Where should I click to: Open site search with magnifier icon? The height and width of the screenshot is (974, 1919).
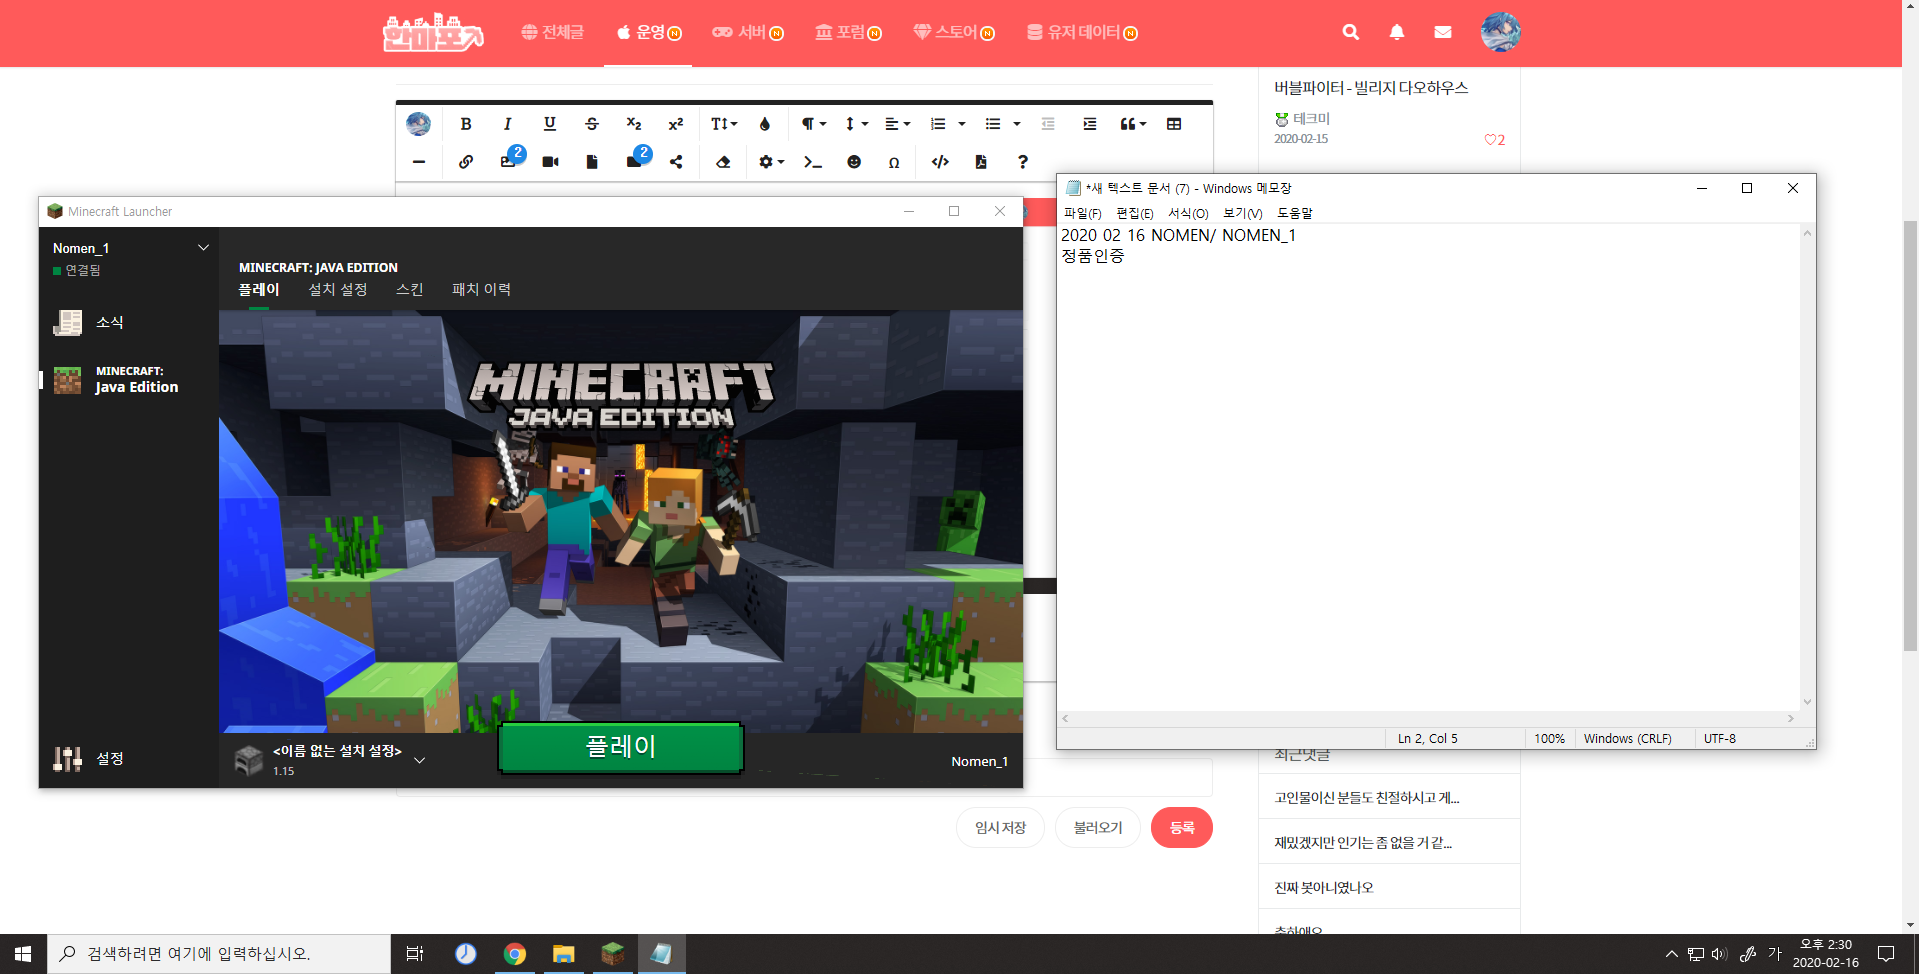(x=1351, y=32)
